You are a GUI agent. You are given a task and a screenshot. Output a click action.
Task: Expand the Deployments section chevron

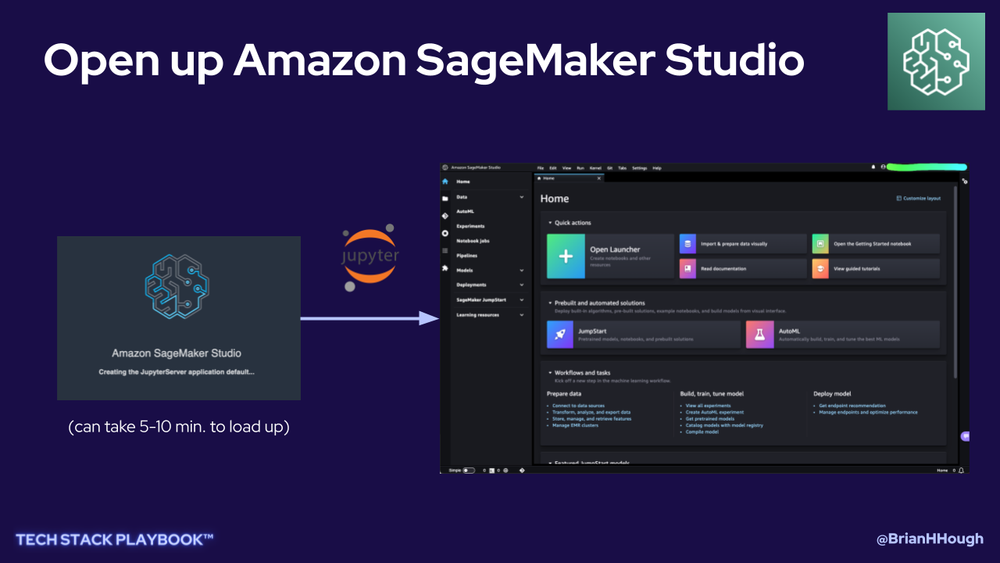[x=522, y=285]
